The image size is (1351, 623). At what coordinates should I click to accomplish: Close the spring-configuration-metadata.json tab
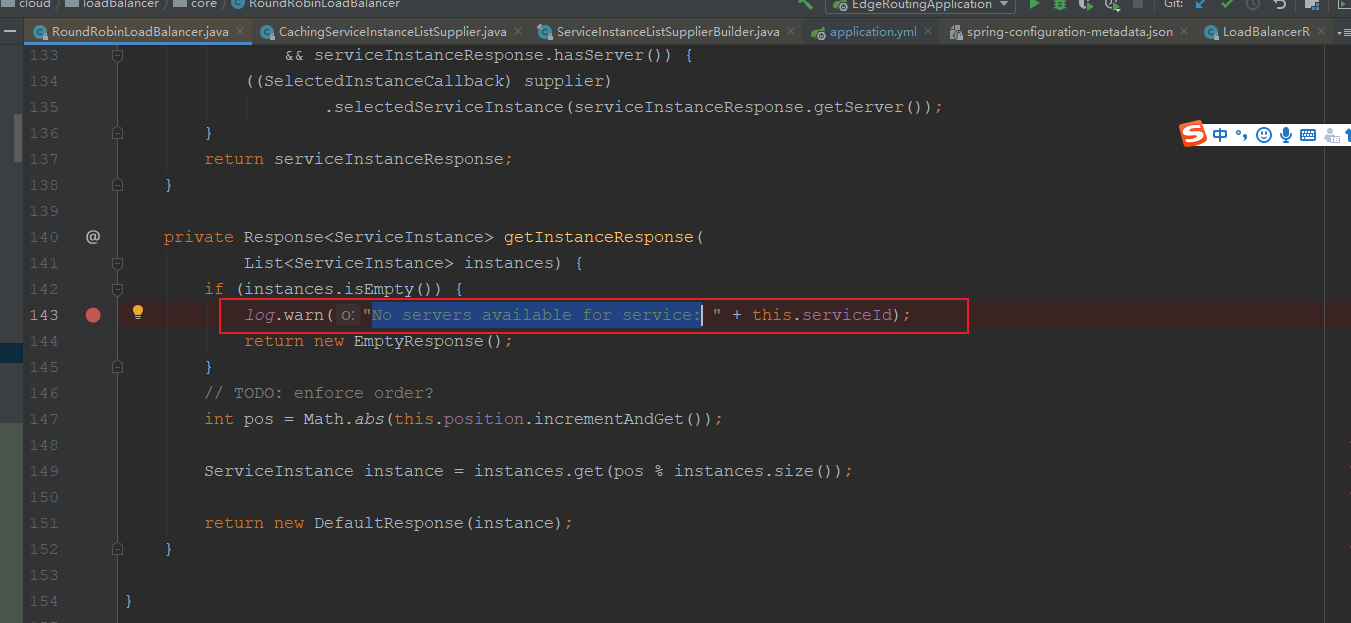coord(1184,33)
